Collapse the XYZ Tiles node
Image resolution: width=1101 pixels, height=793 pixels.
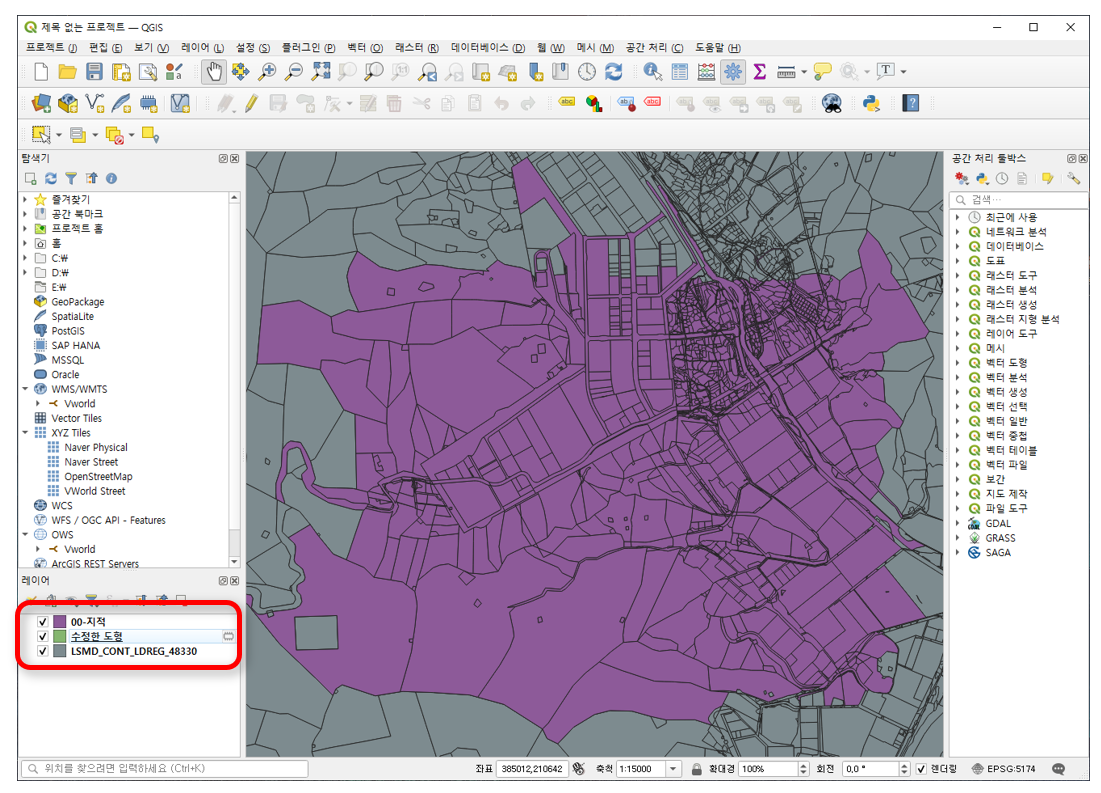(x=25, y=433)
